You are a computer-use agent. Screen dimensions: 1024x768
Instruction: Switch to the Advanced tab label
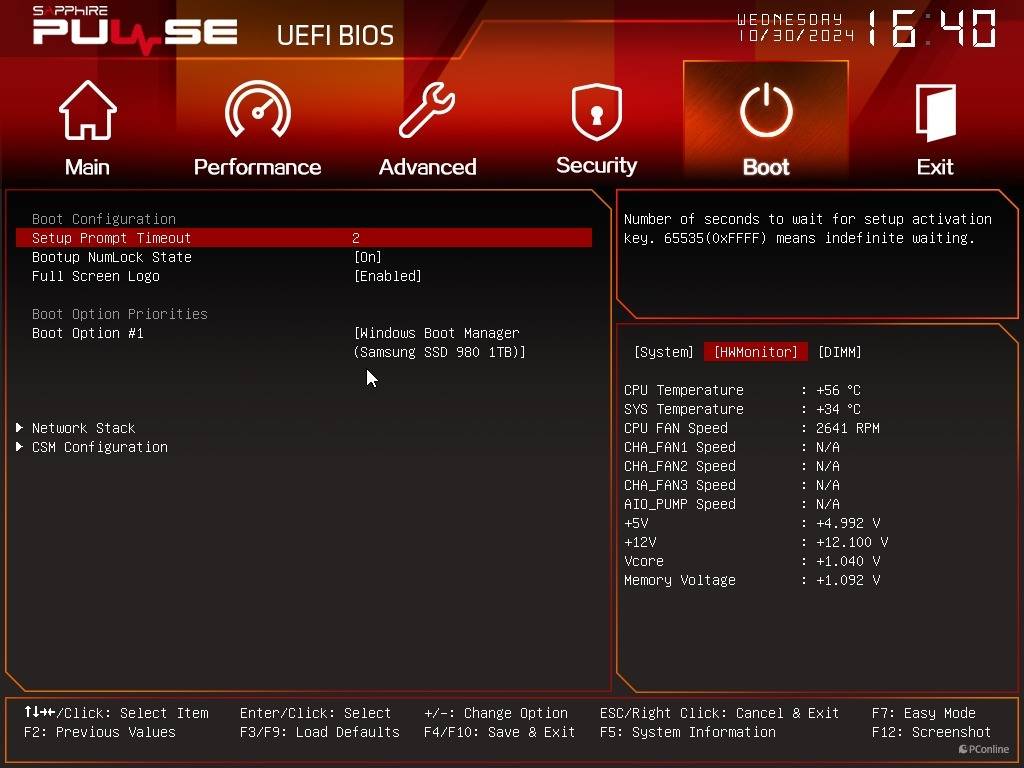coord(427,167)
